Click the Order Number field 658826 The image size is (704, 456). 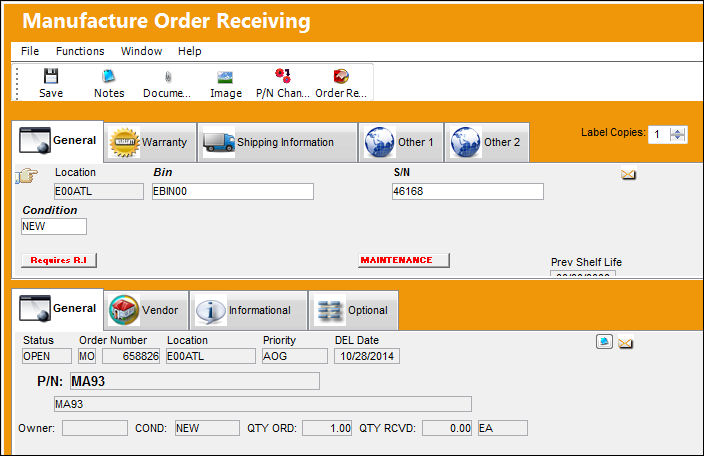point(131,356)
